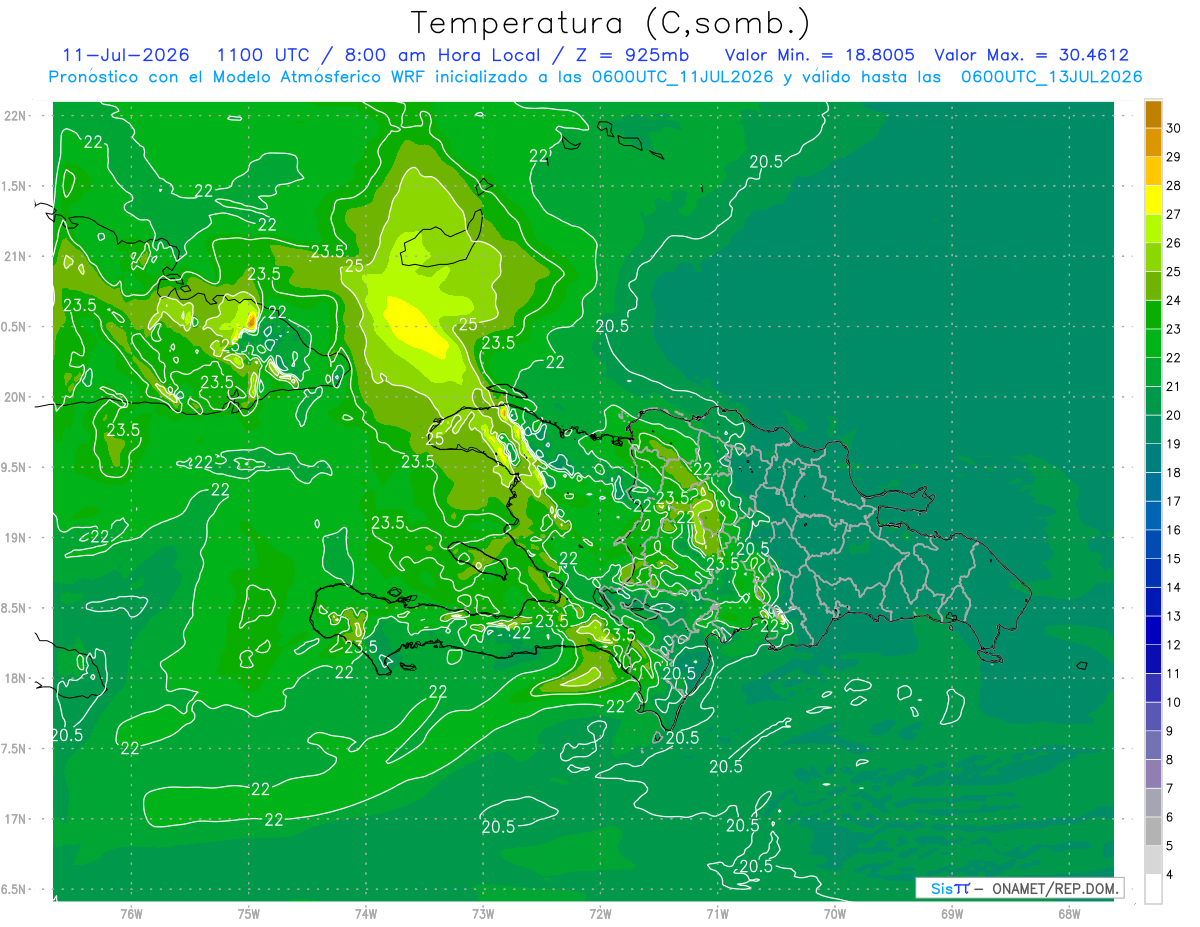
Task: Click the '75W' longitude axis label
Action: (x=249, y=913)
